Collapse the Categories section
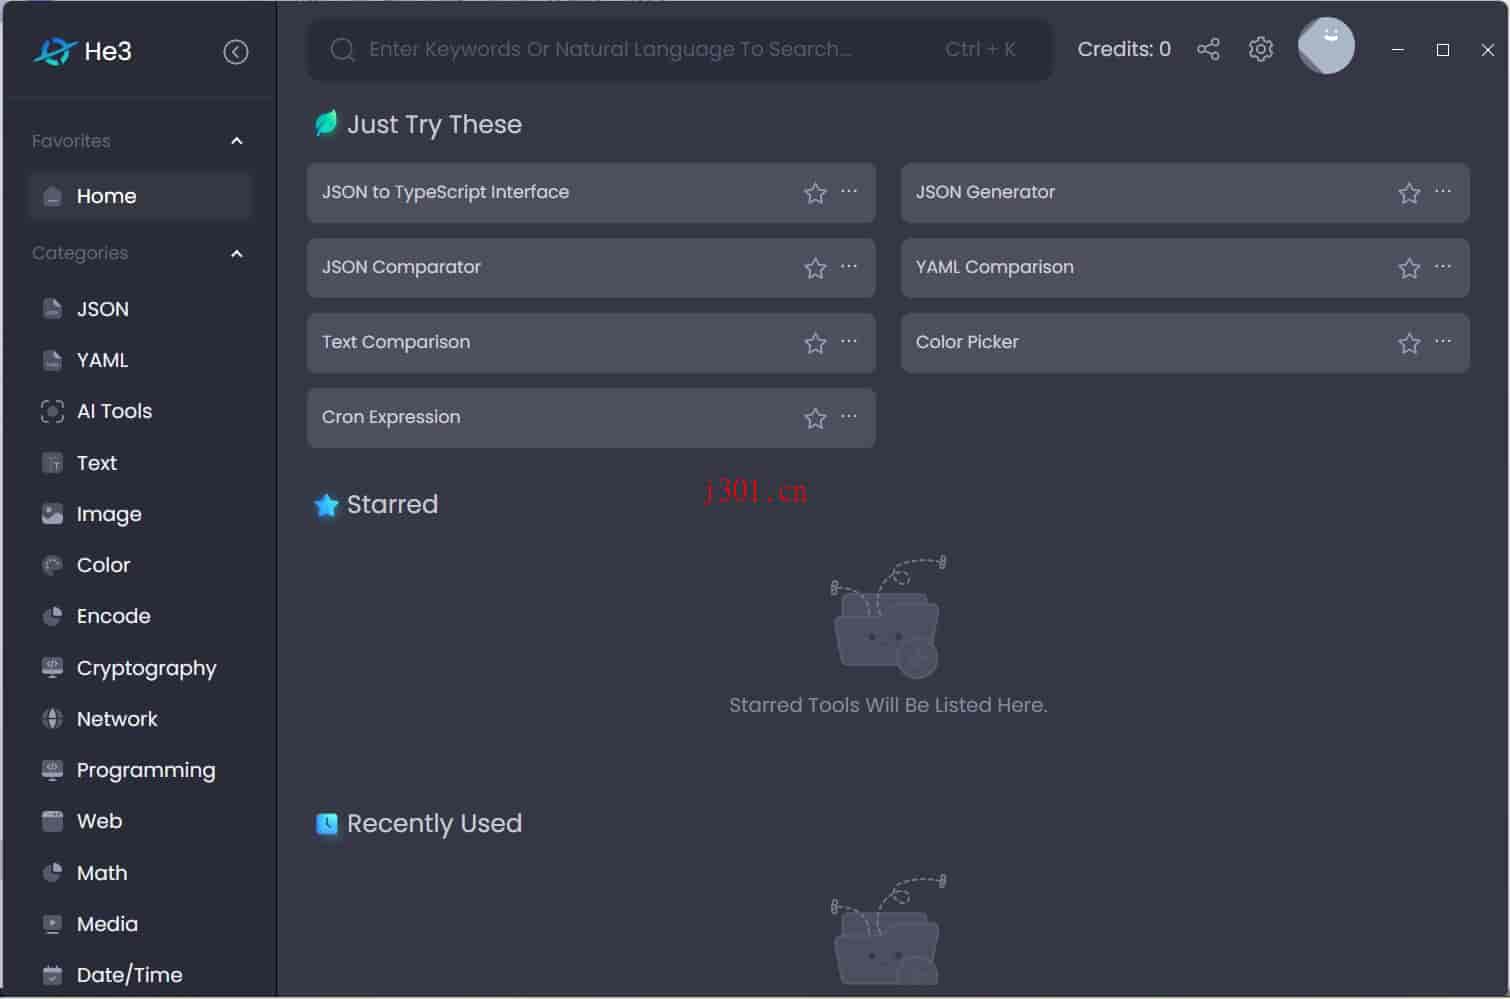The image size is (1510, 999). click(x=237, y=254)
